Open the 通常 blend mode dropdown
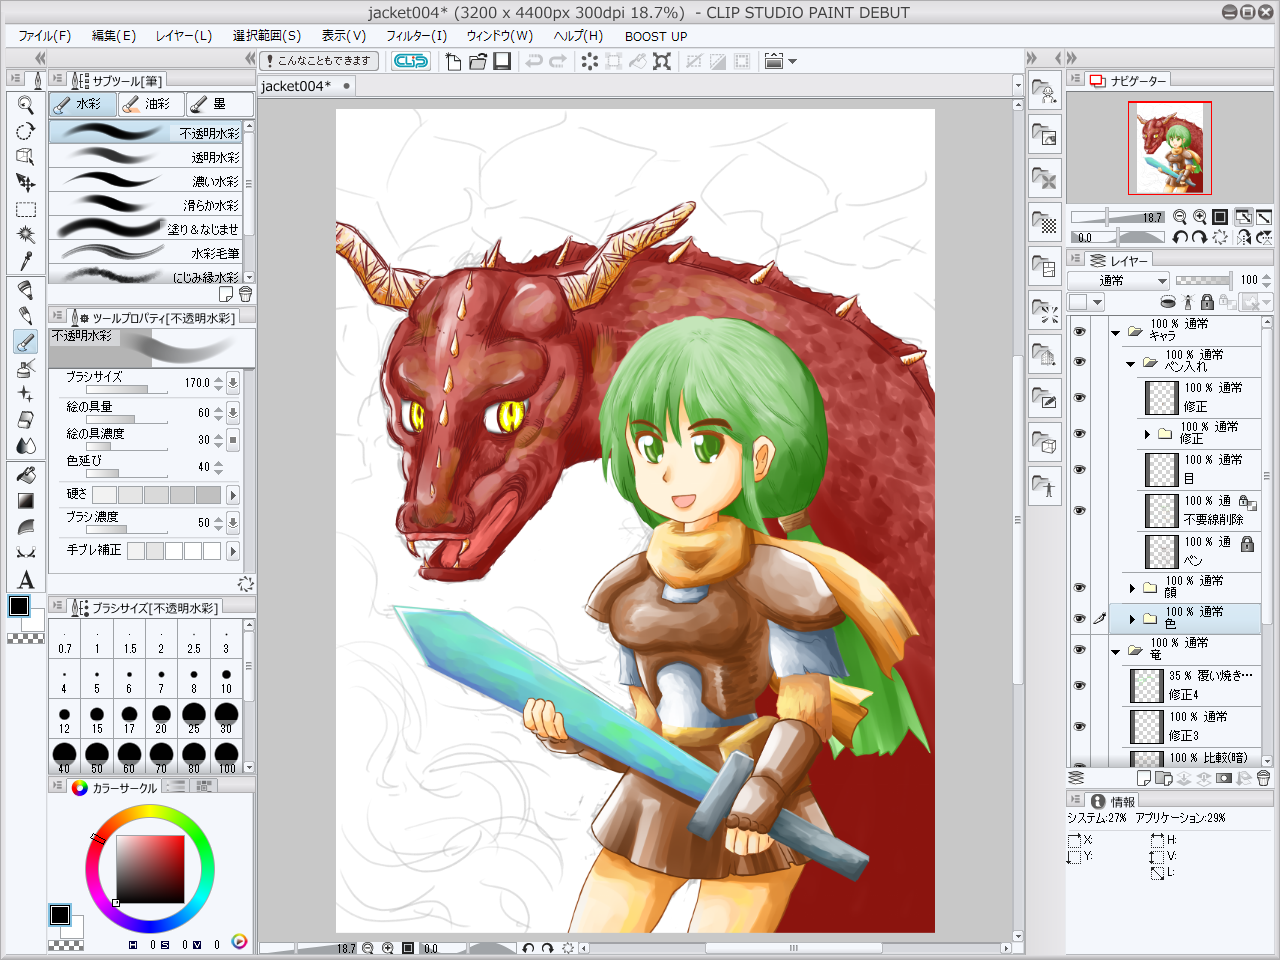 click(x=1118, y=281)
